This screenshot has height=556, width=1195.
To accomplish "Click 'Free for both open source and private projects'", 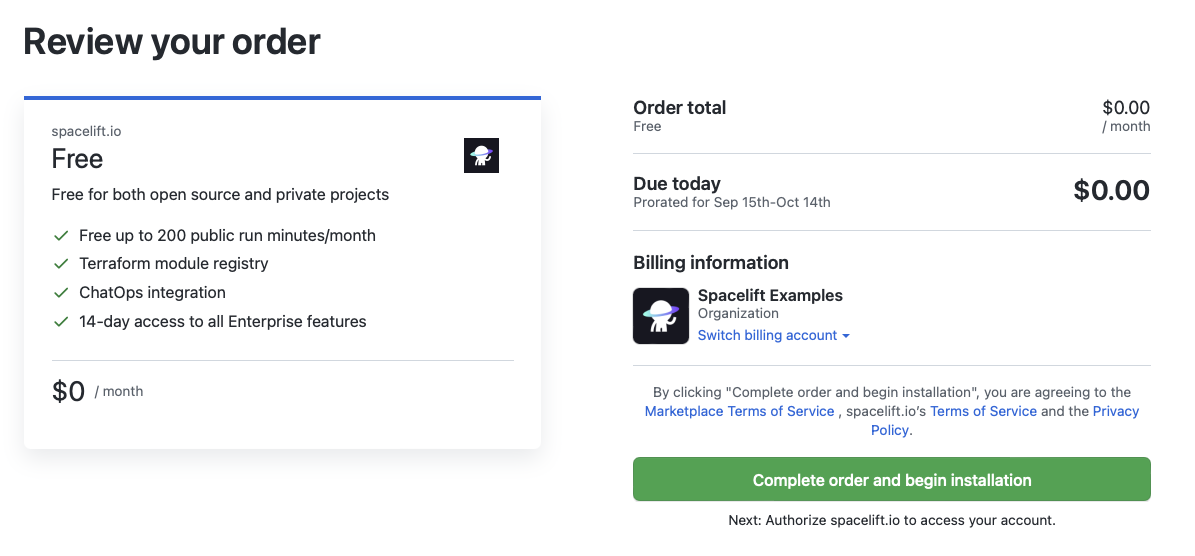I will point(220,195).
